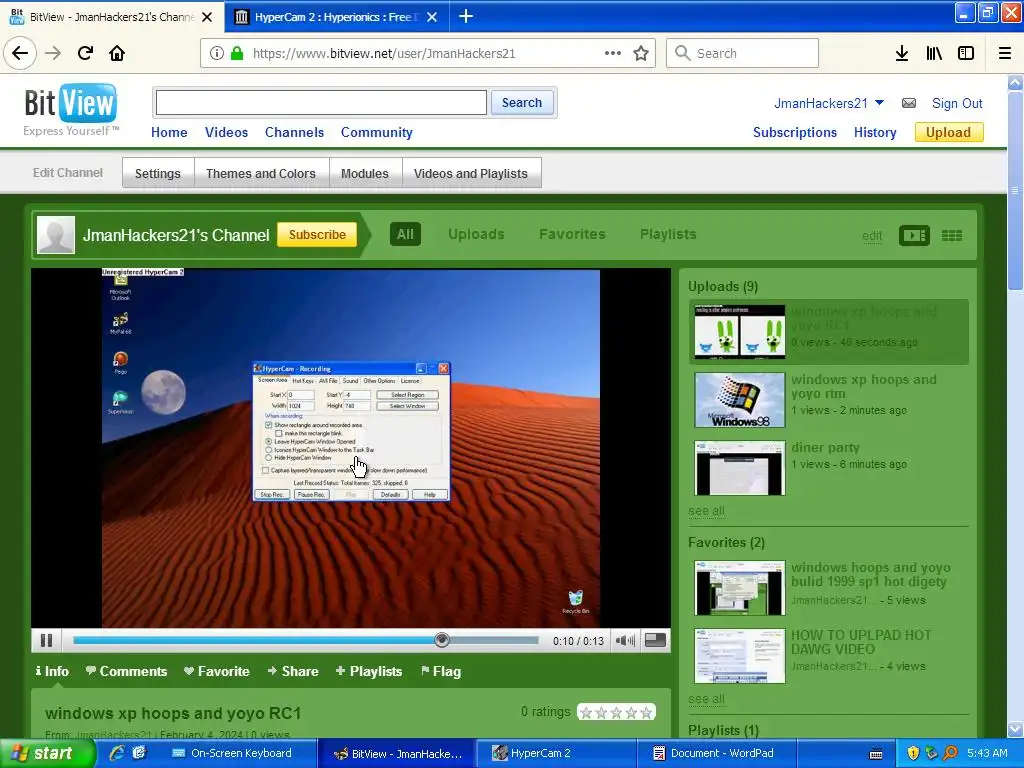Open the BitView inbox envelope icon
Screen dimensions: 1024x768
point(908,103)
